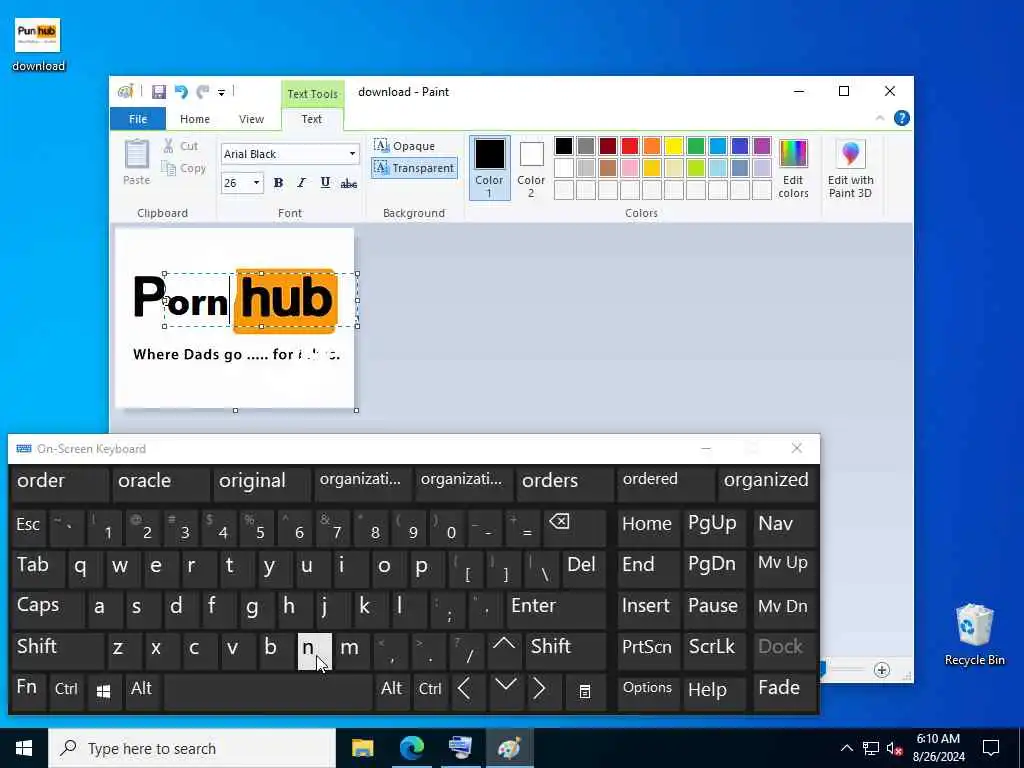Toggle Italic text formatting
The width and height of the screenshot is (1024, 768).
tap(301, 183)
